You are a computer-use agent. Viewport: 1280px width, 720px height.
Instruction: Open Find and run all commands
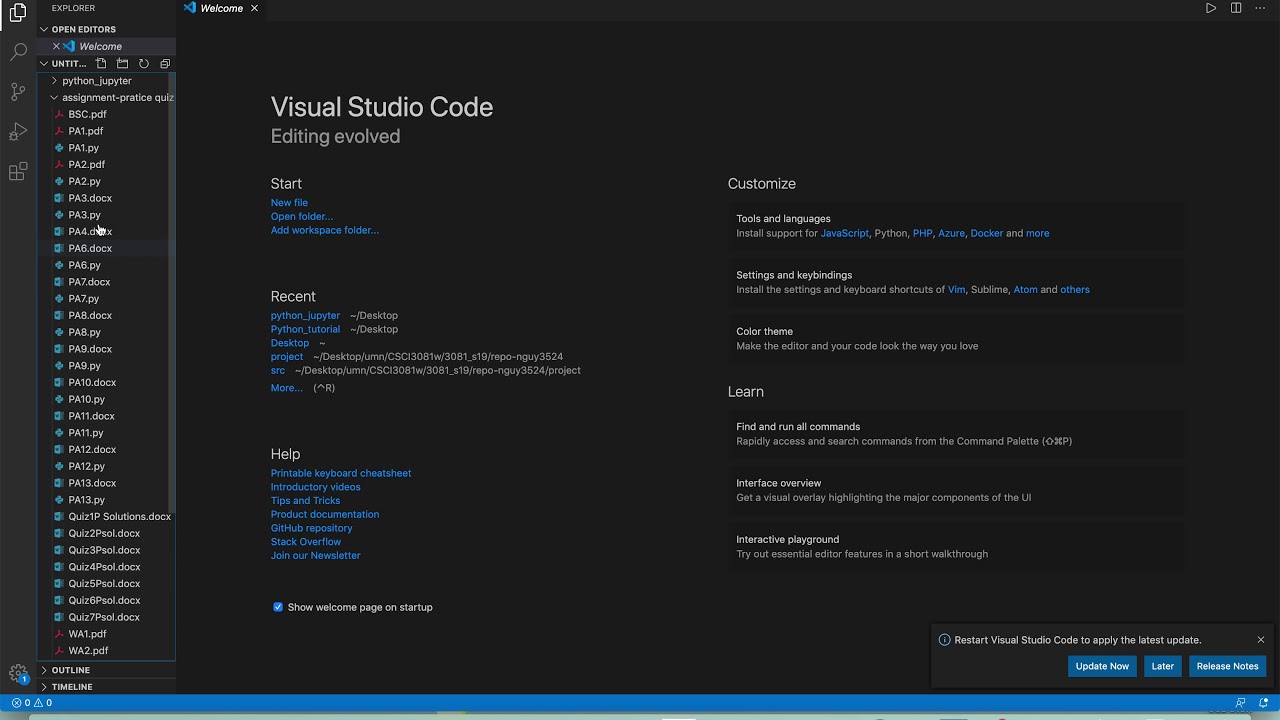click(x=958, y=434)
